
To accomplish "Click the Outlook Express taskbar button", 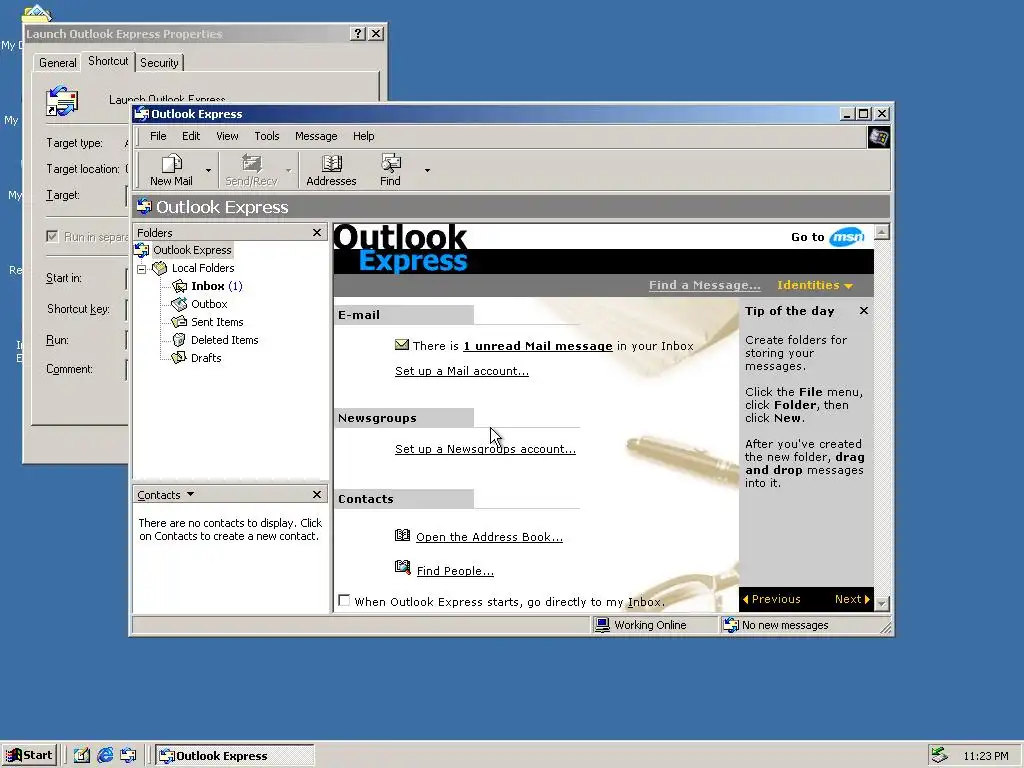I will pos(235,756).
